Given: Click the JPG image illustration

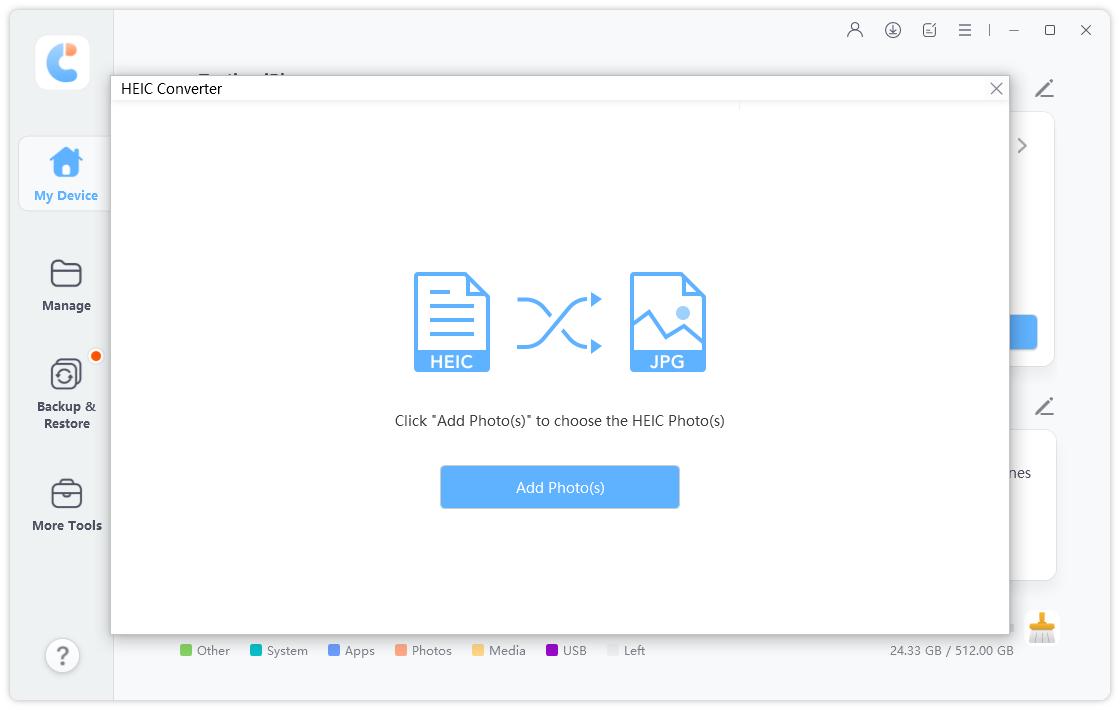Looking at the screenshot, I should coord(667,322).
